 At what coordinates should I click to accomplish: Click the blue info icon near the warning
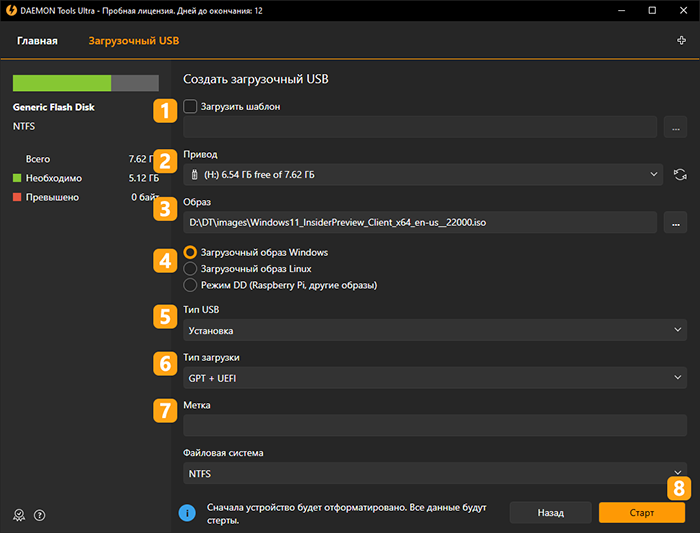tap(187, 513)
